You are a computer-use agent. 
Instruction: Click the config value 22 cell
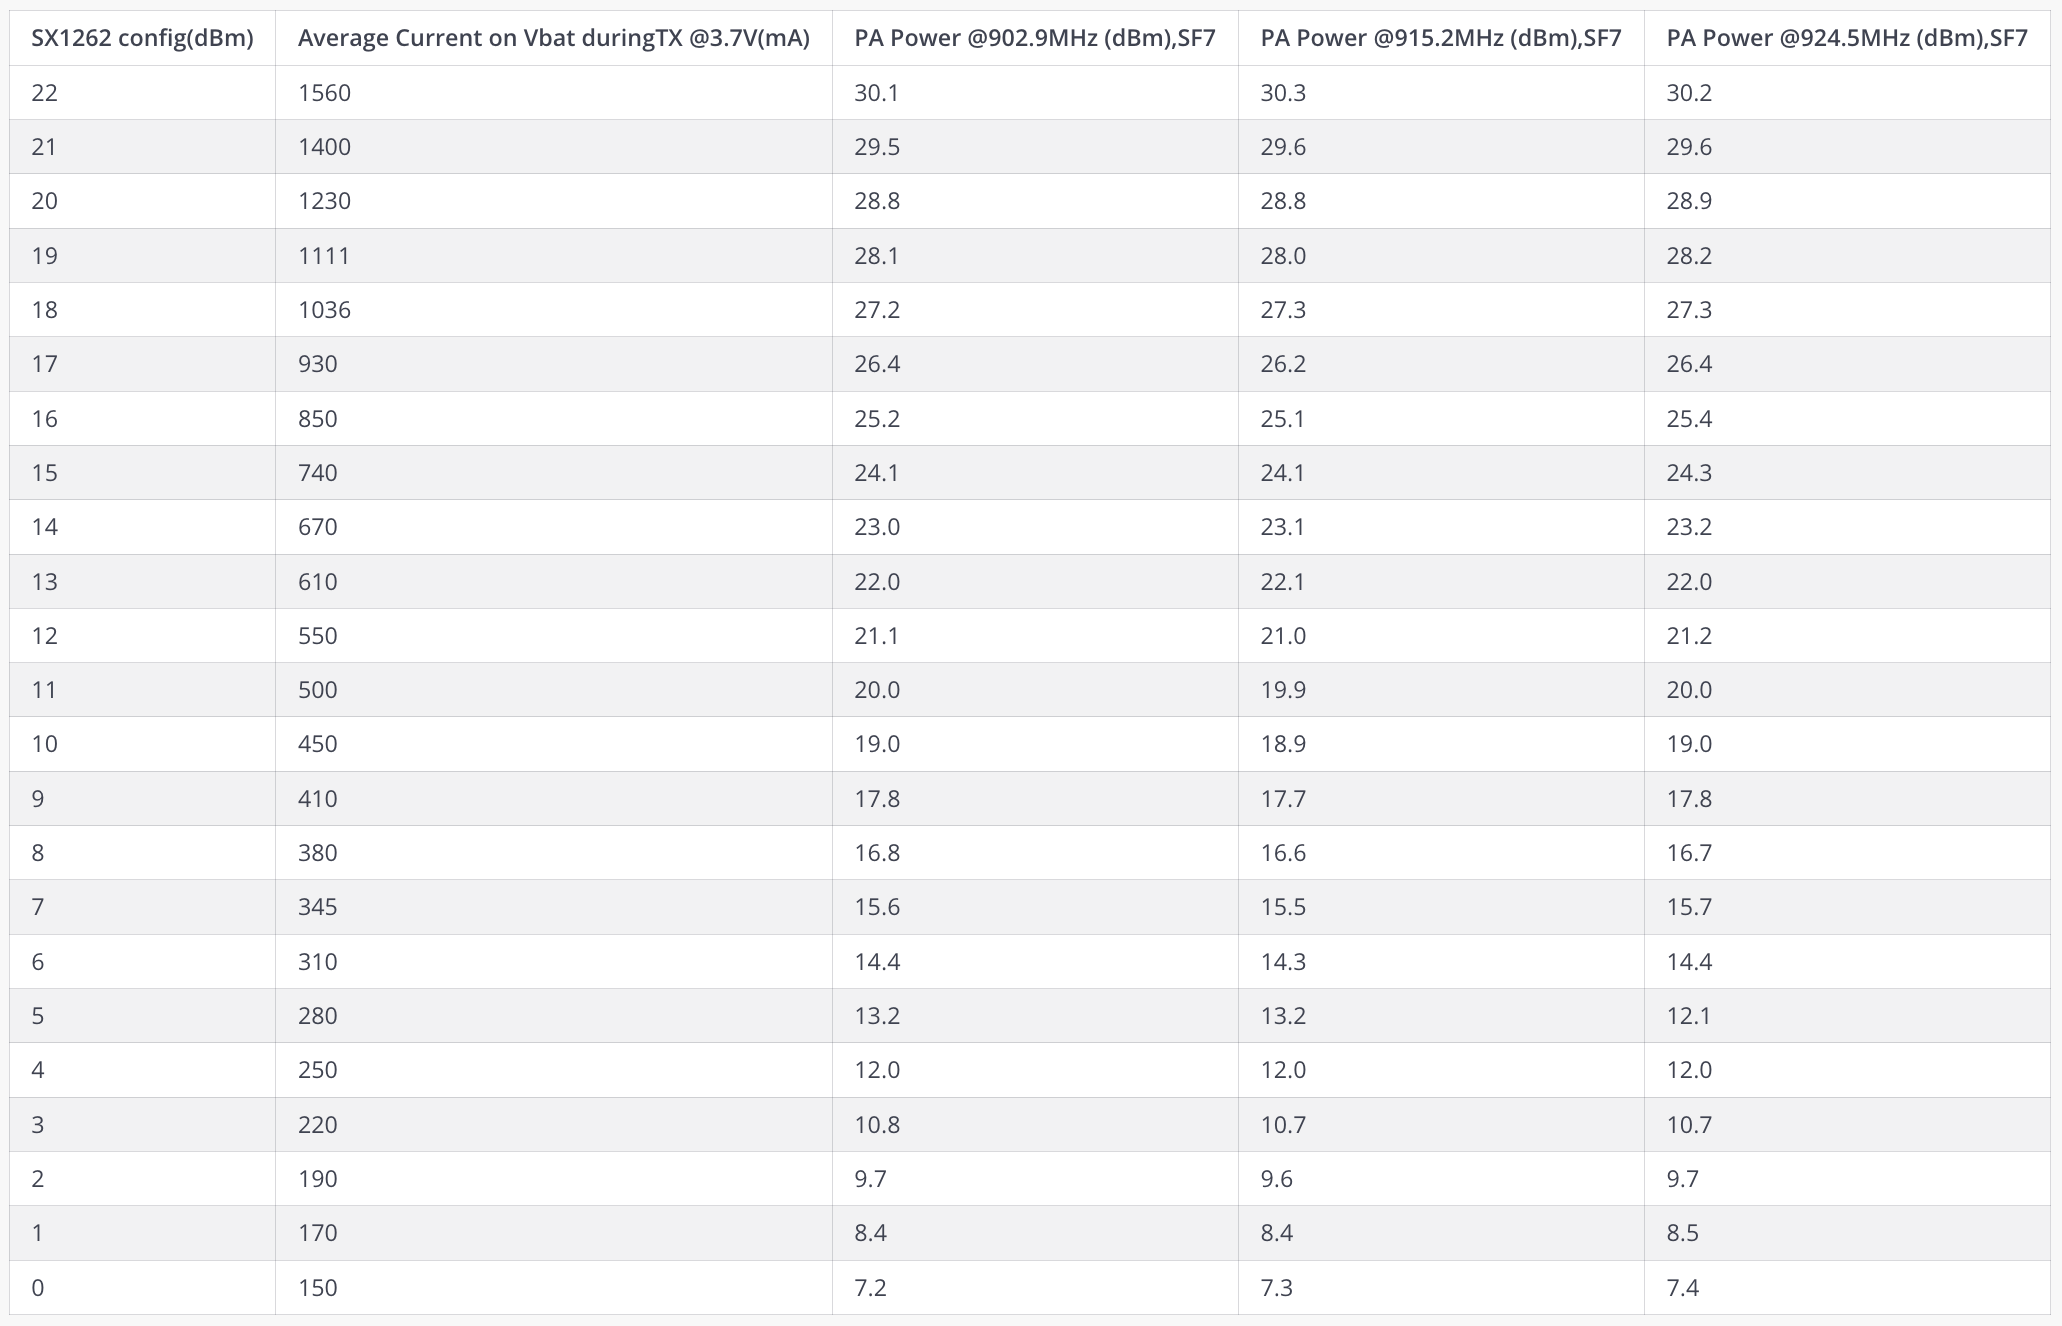coord(45,93)
